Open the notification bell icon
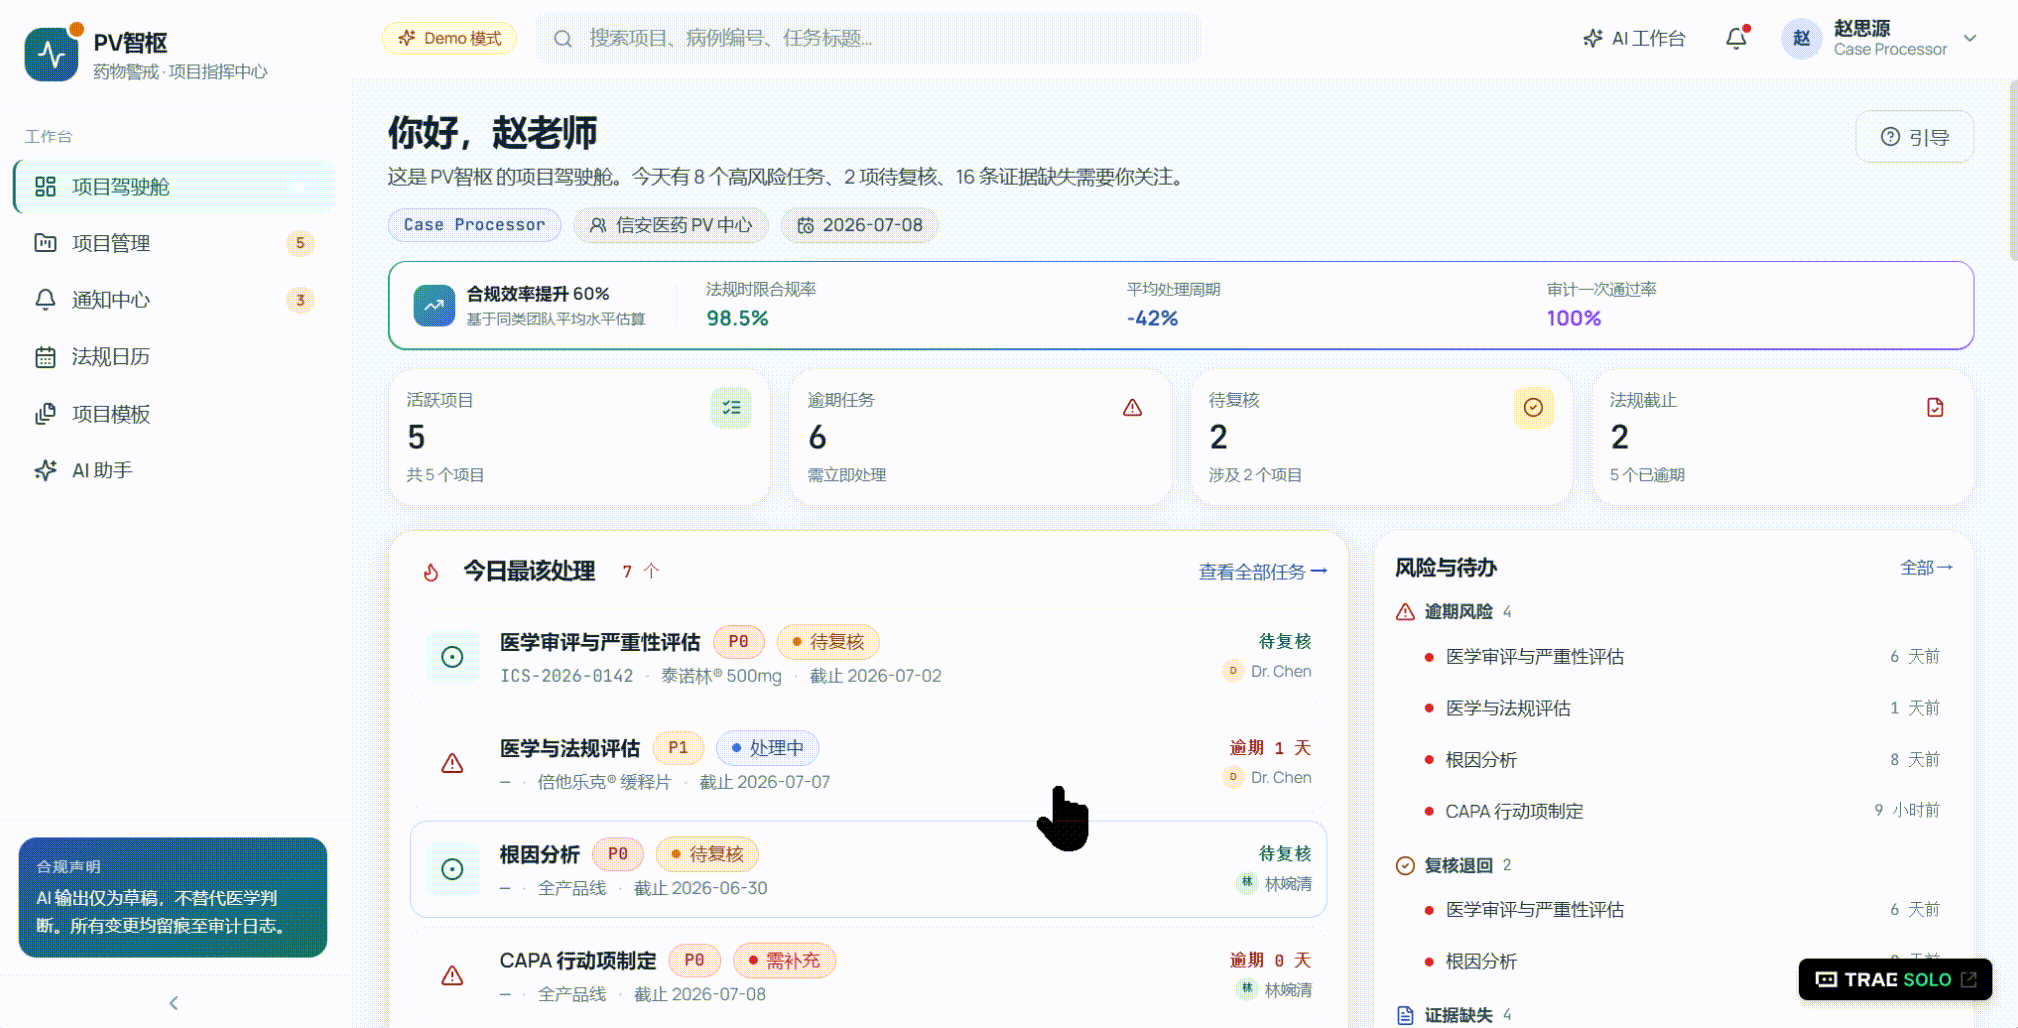Image resolution: width=2018 pixels, height=1028 pixels. pos(1736,38)
